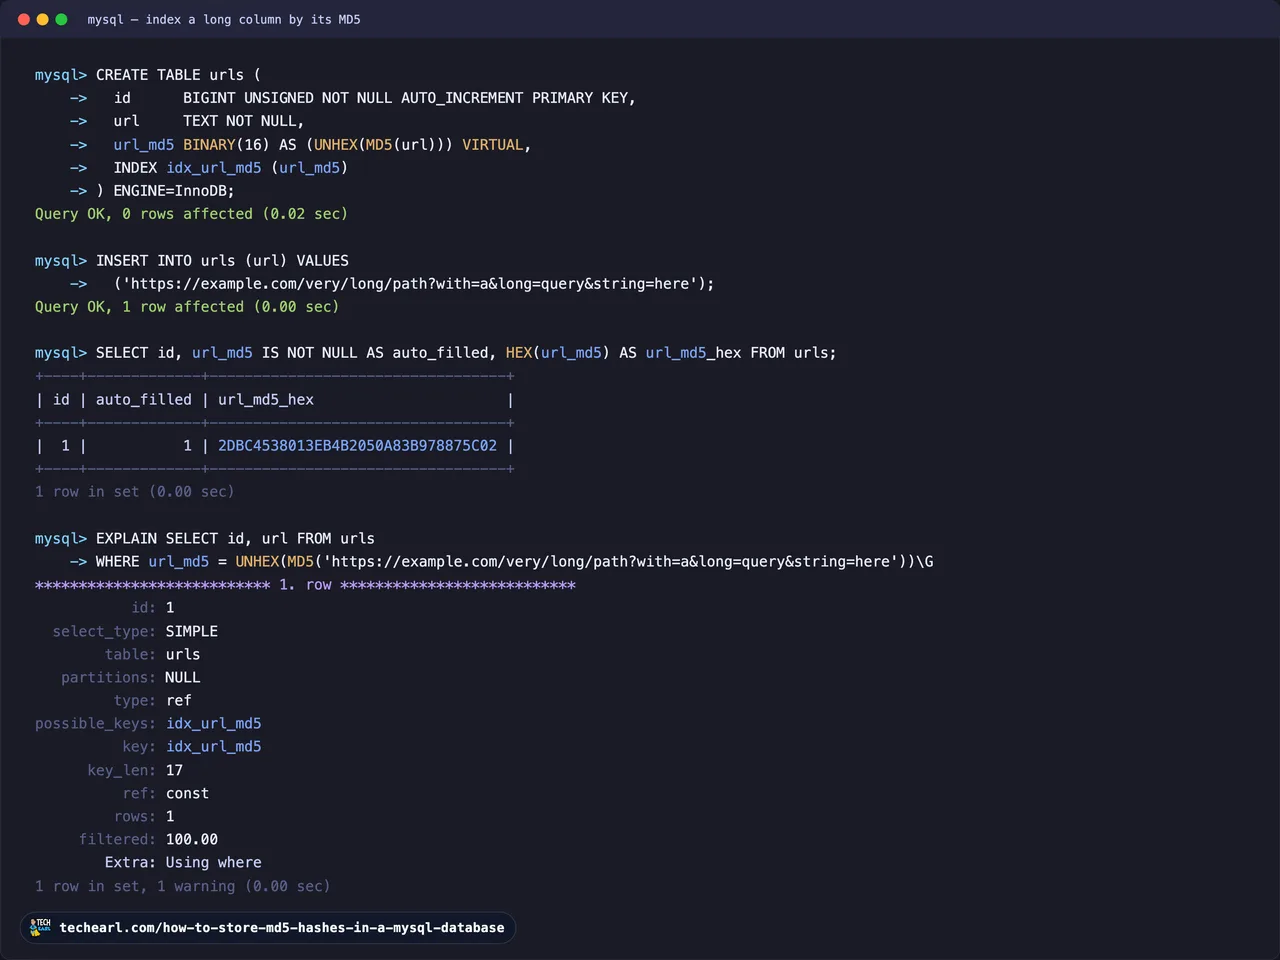Click the '1. row' separator line

coord(305,585)
